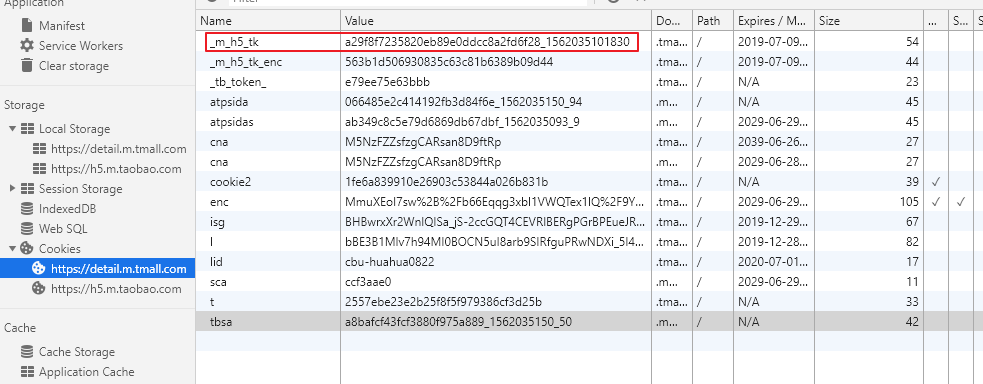
Task: Select the tbsa cookie row
Action: point(589,322)
